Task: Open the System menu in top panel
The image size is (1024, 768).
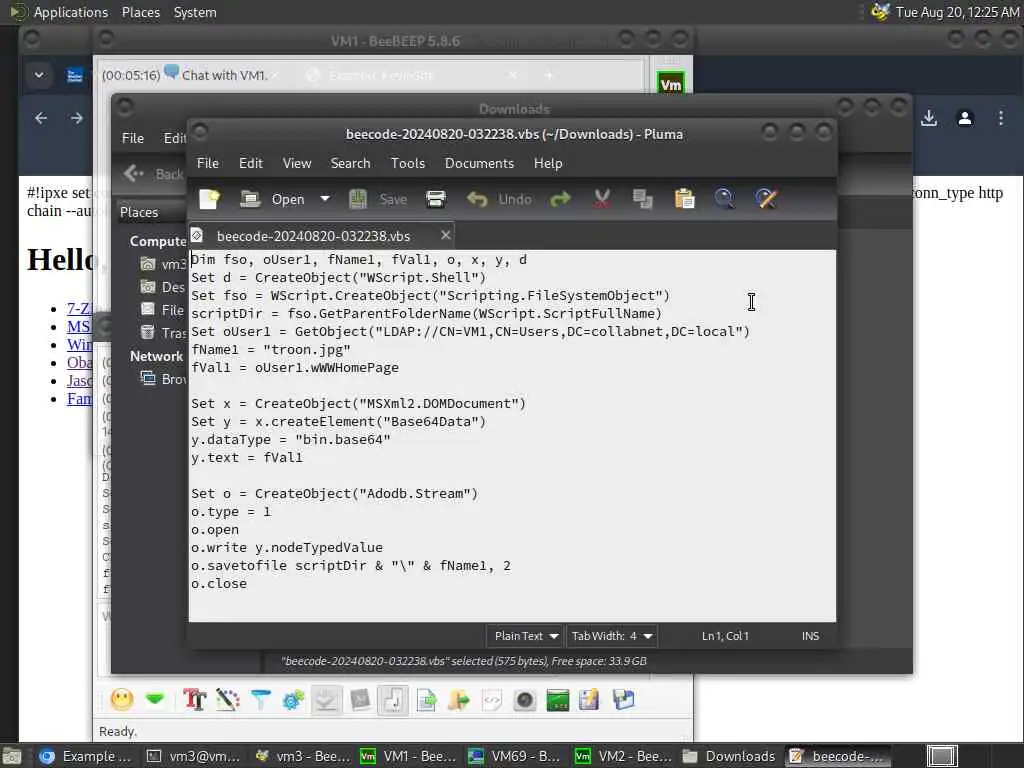Action: [195, 12]
